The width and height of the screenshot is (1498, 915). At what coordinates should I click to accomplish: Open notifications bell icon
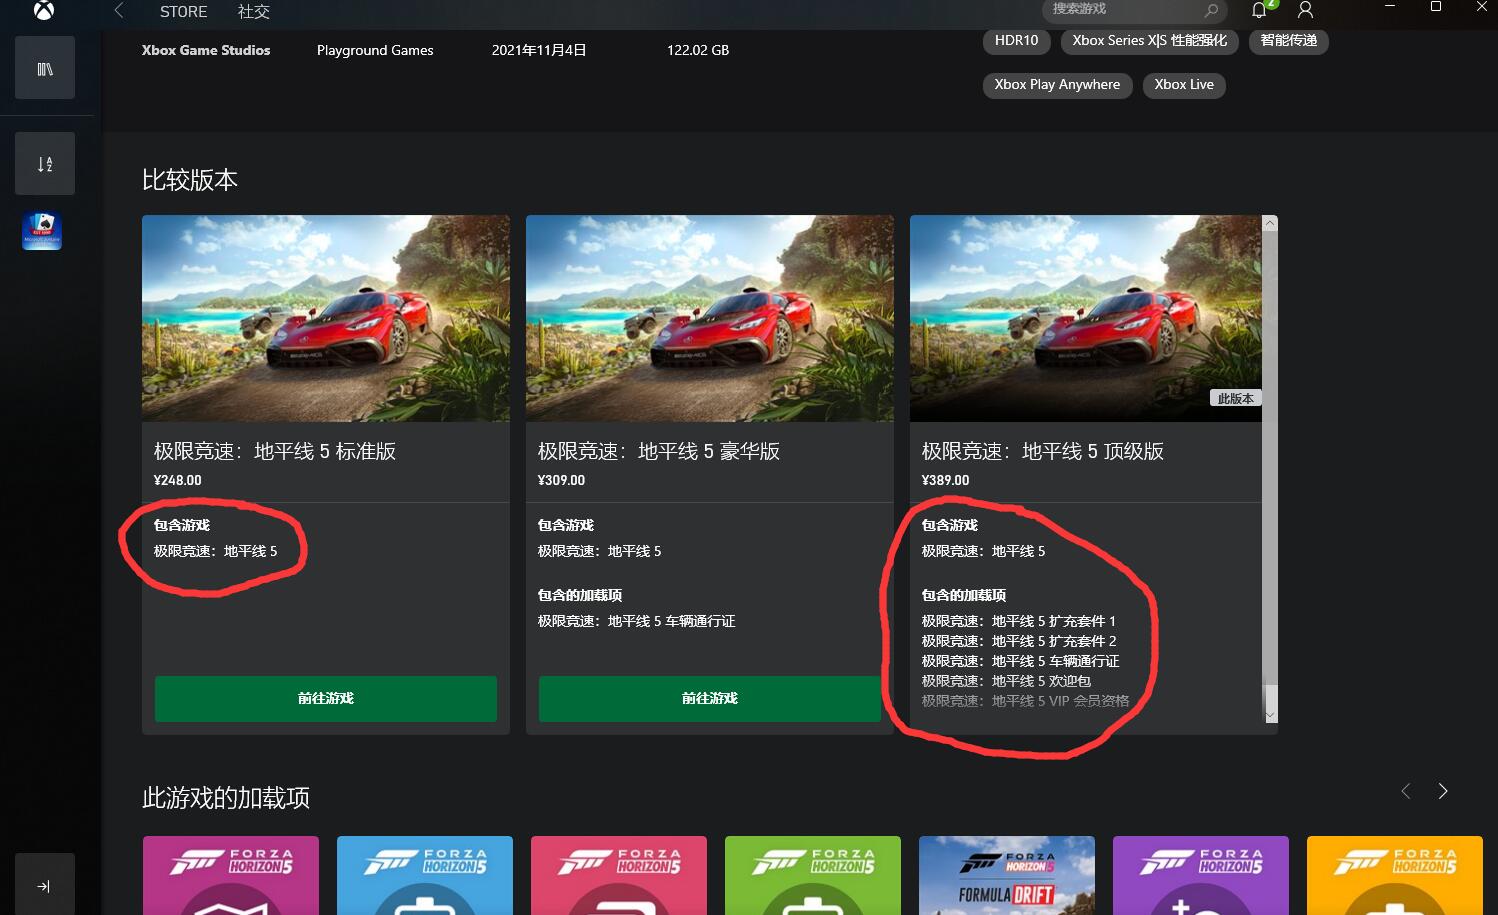1260,9
